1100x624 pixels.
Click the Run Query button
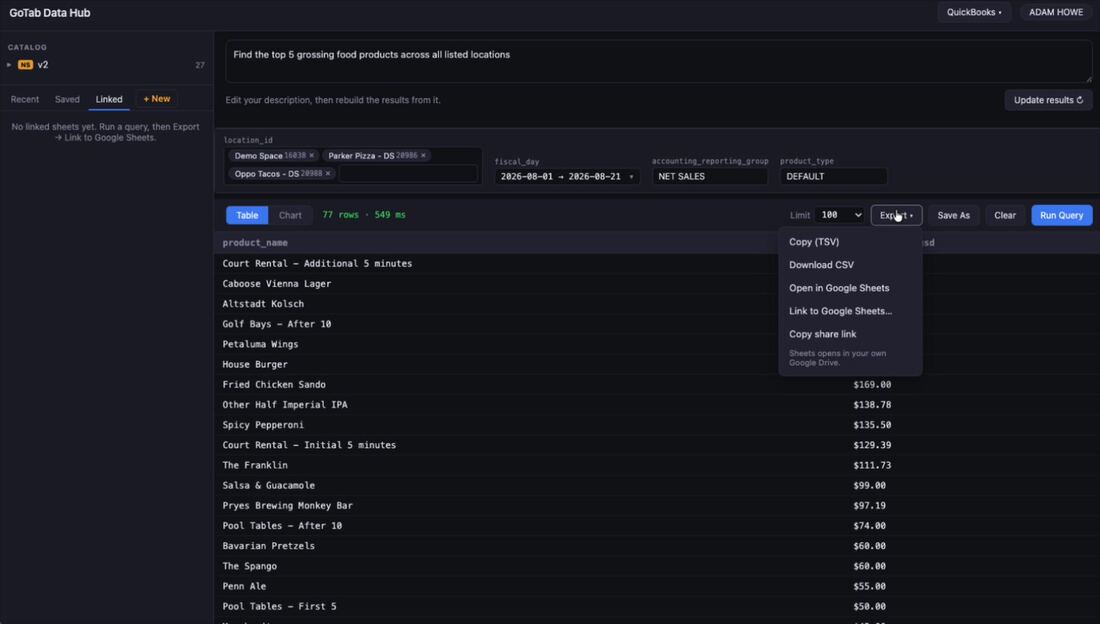pos(1061,215)
